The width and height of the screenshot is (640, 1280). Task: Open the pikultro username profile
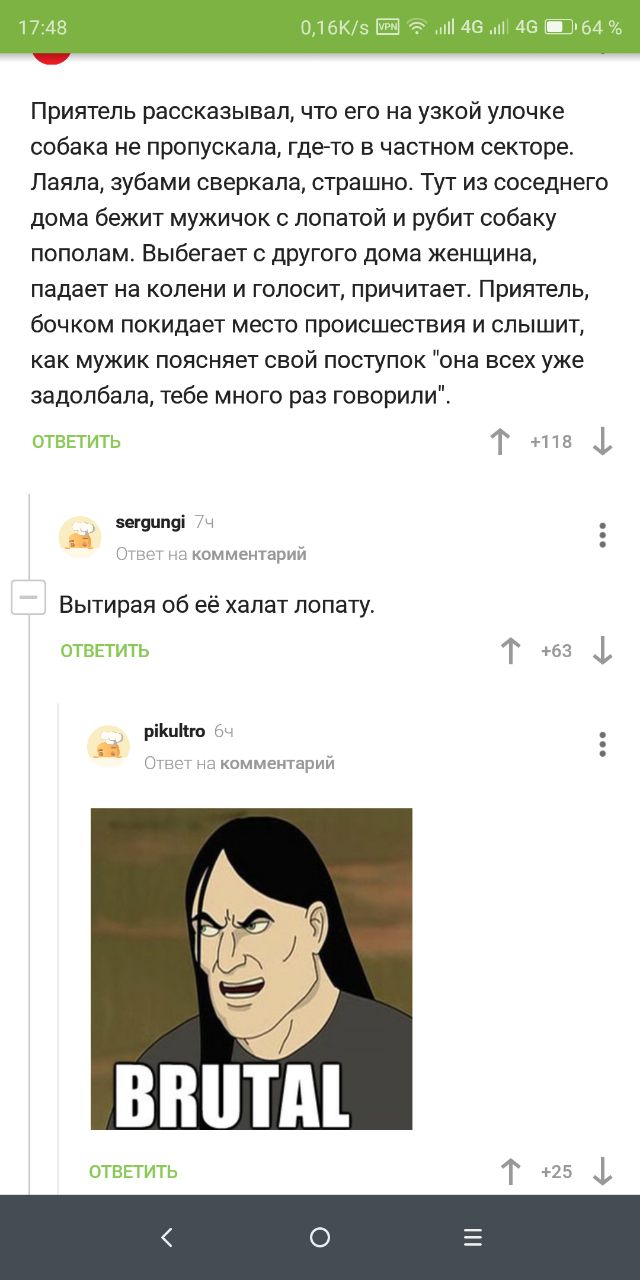click(x=174, y=731)
